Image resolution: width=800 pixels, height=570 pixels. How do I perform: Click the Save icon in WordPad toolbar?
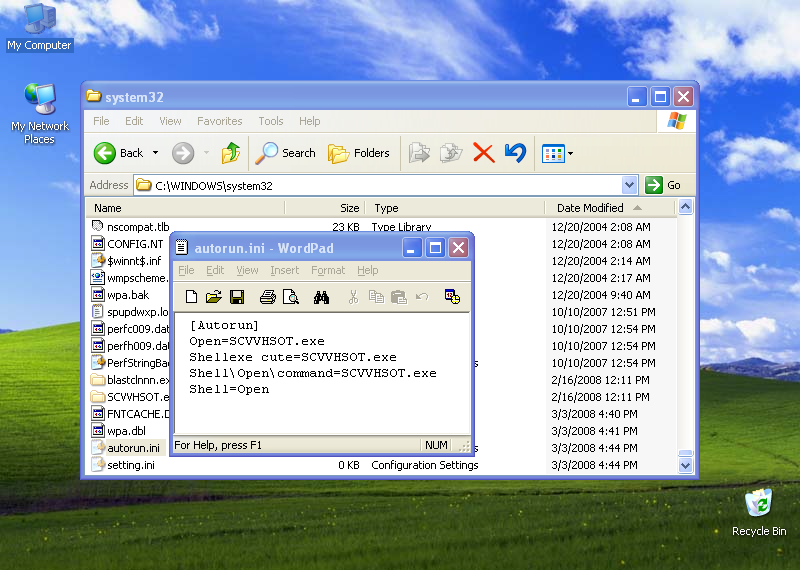pos(237,296)
